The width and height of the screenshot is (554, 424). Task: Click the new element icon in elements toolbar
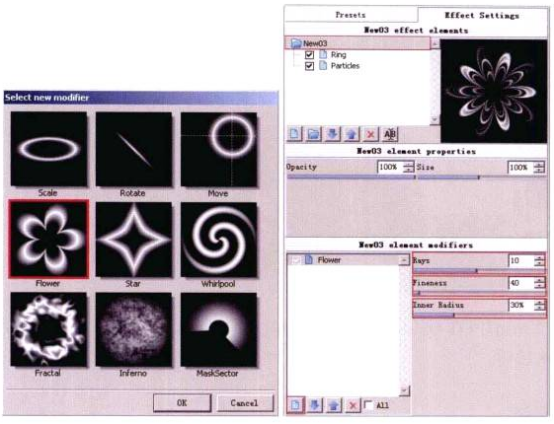(295, 134)
